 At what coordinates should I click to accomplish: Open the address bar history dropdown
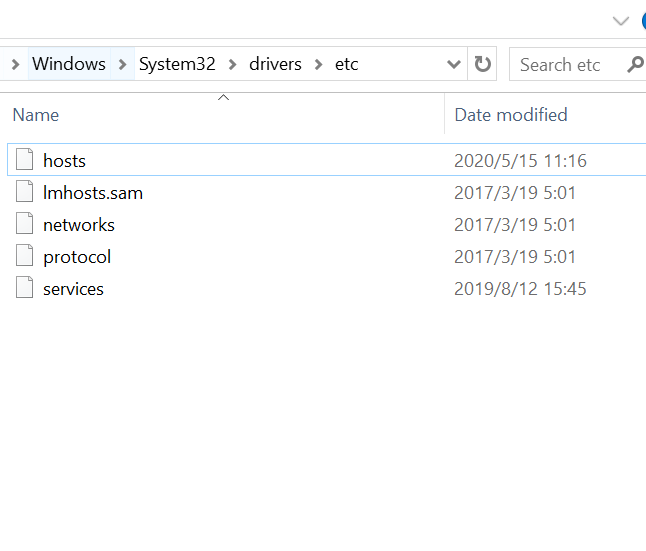pos(453,64)
